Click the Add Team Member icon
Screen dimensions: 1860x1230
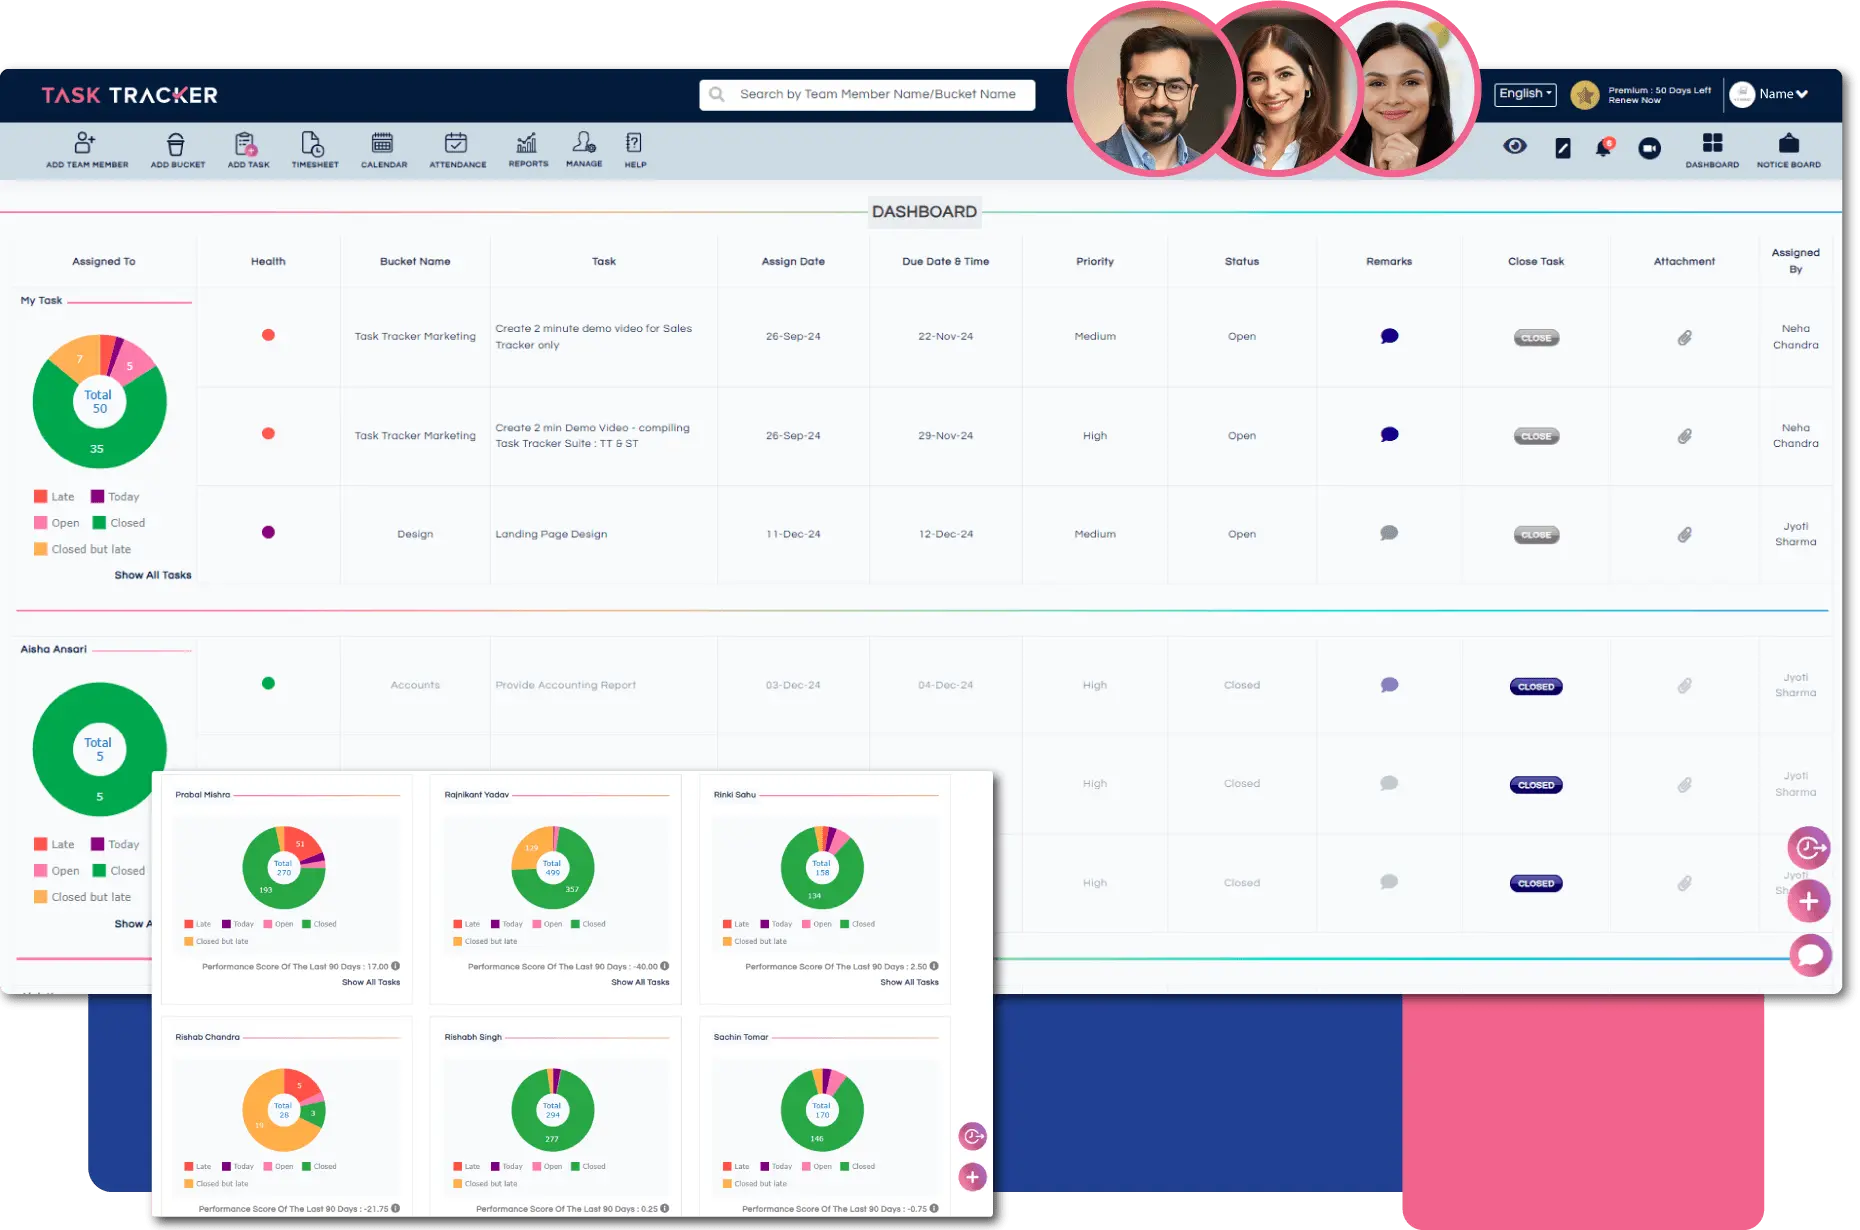click(86, 149)
